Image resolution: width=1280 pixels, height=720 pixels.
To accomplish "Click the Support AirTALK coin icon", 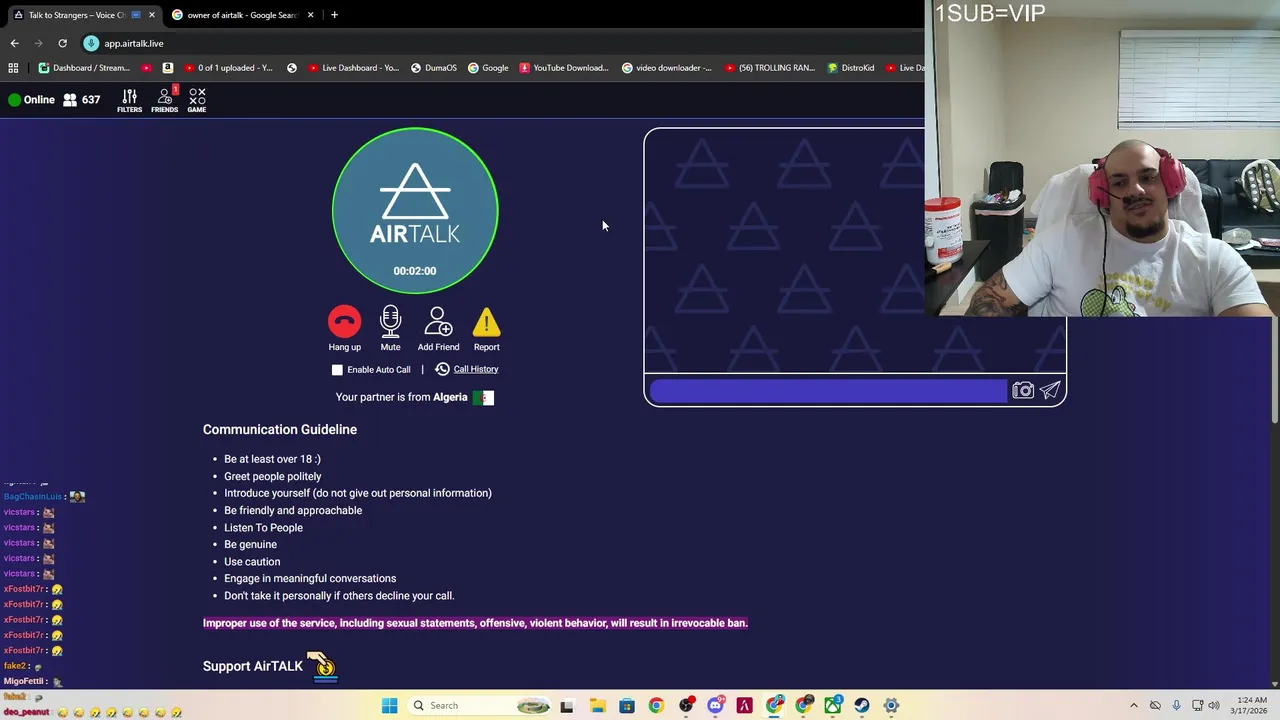I will (x=322, y=666).
